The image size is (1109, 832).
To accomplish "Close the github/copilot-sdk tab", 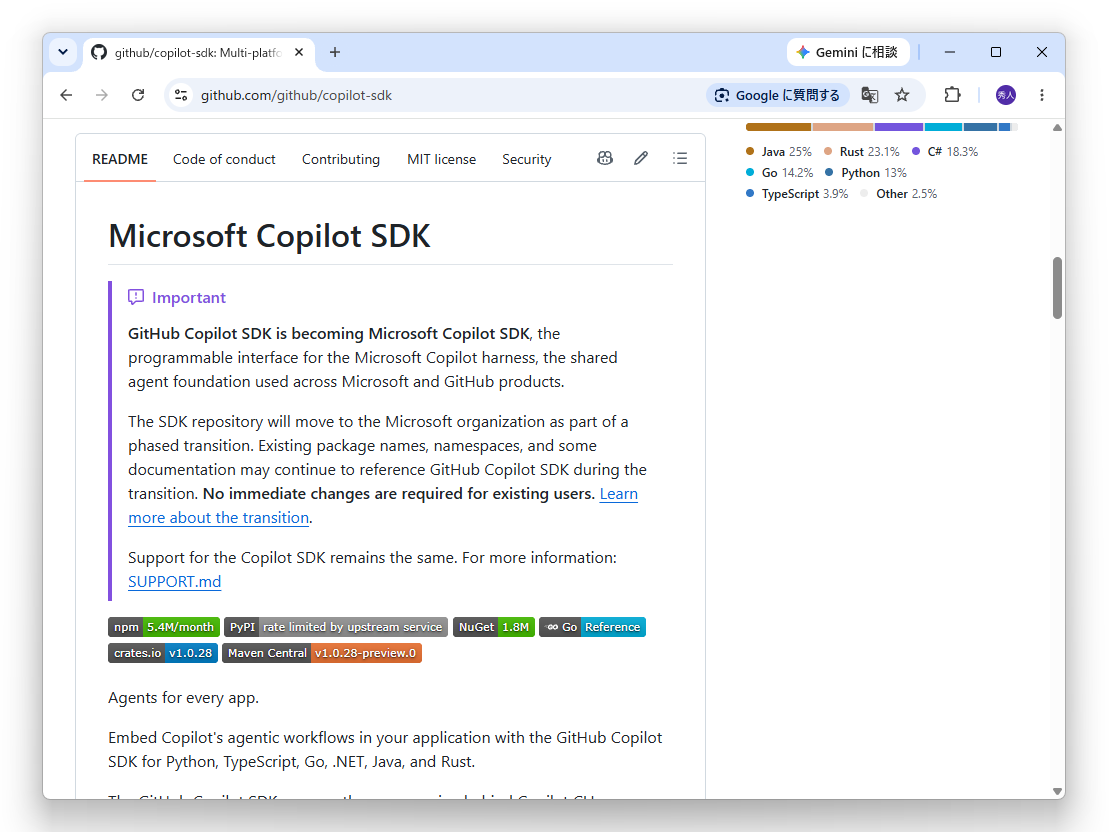I will coord(298,52).
